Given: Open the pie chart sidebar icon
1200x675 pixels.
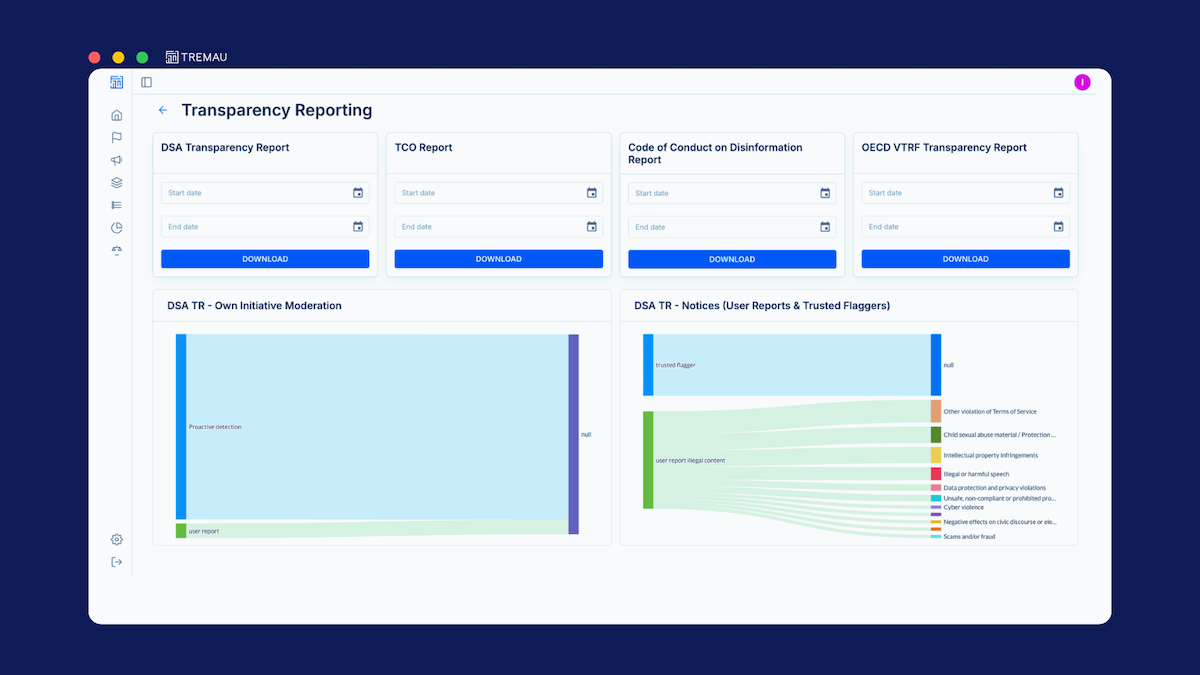Looking at the screenshot, I should click(117, 228).
